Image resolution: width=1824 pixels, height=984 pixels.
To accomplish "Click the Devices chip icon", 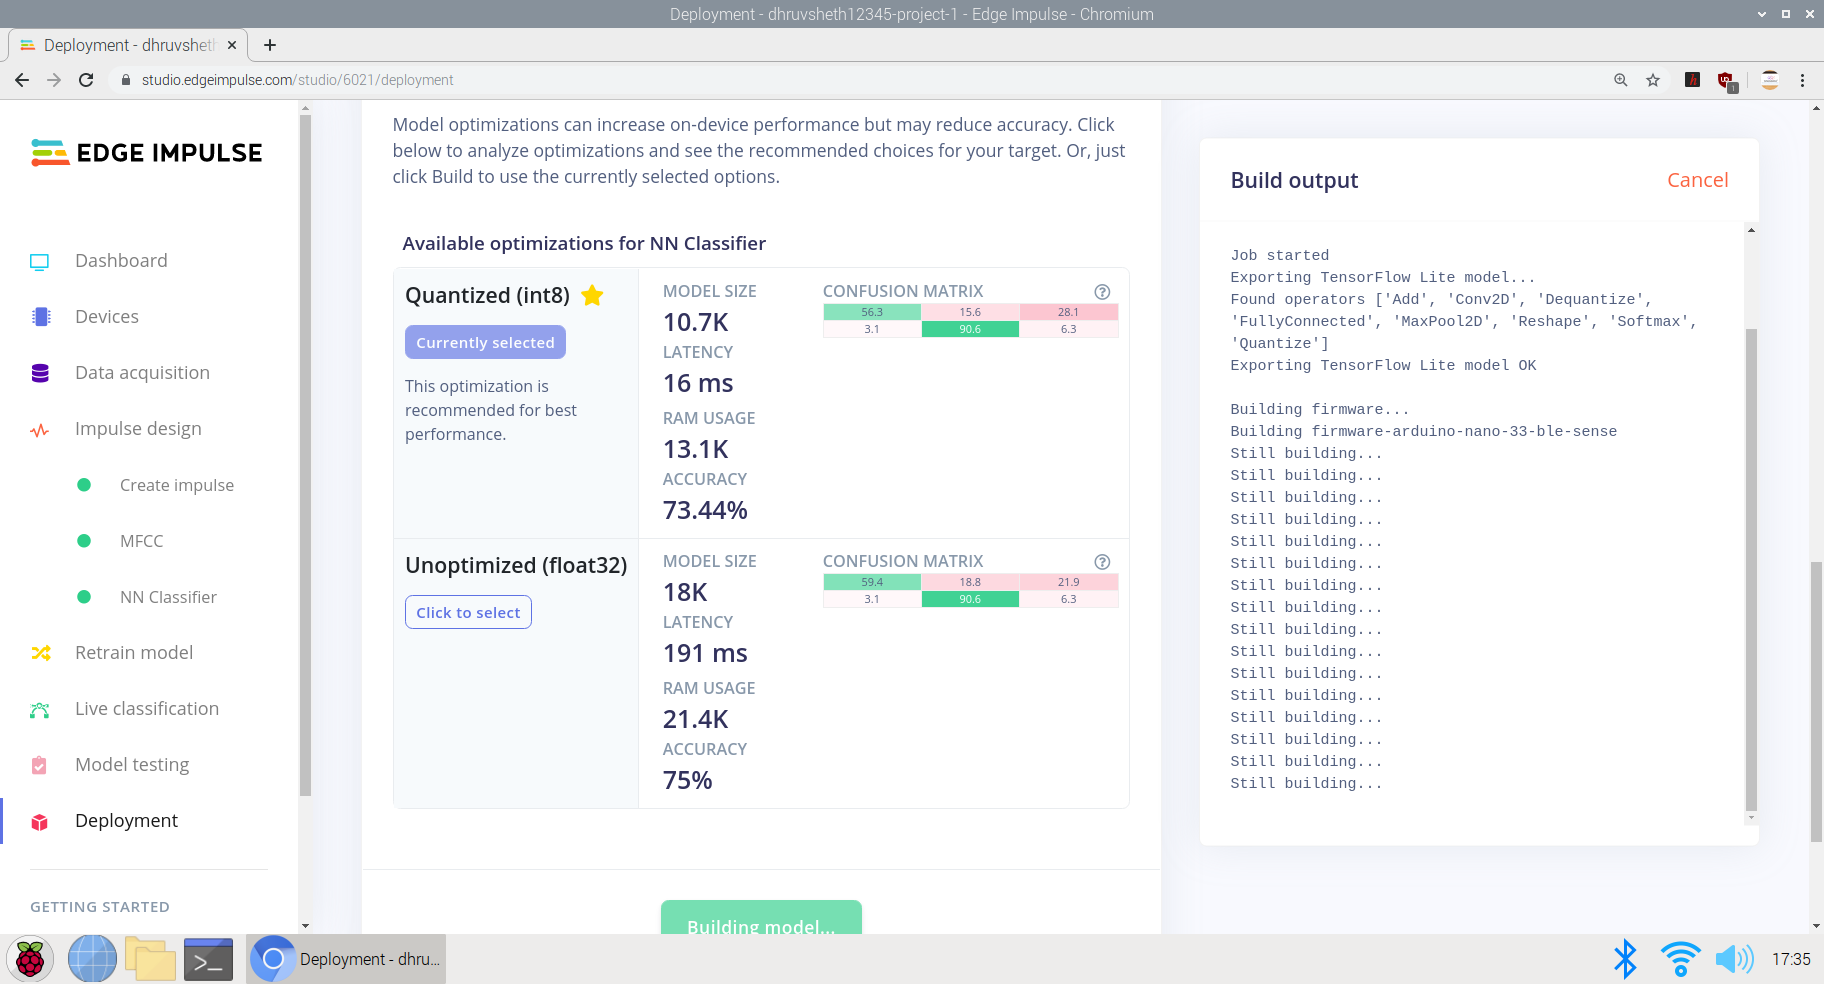I will pyautogui.click(x=40, y=317).
